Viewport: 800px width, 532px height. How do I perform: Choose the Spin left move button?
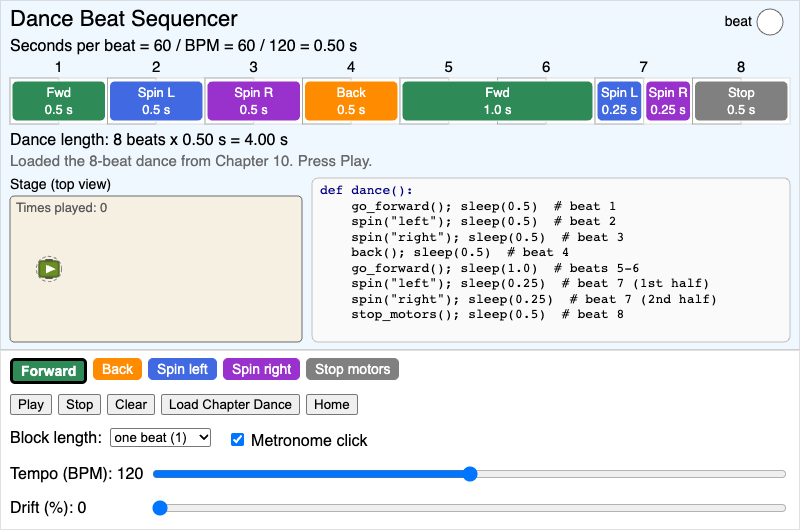tap(182, 369)
